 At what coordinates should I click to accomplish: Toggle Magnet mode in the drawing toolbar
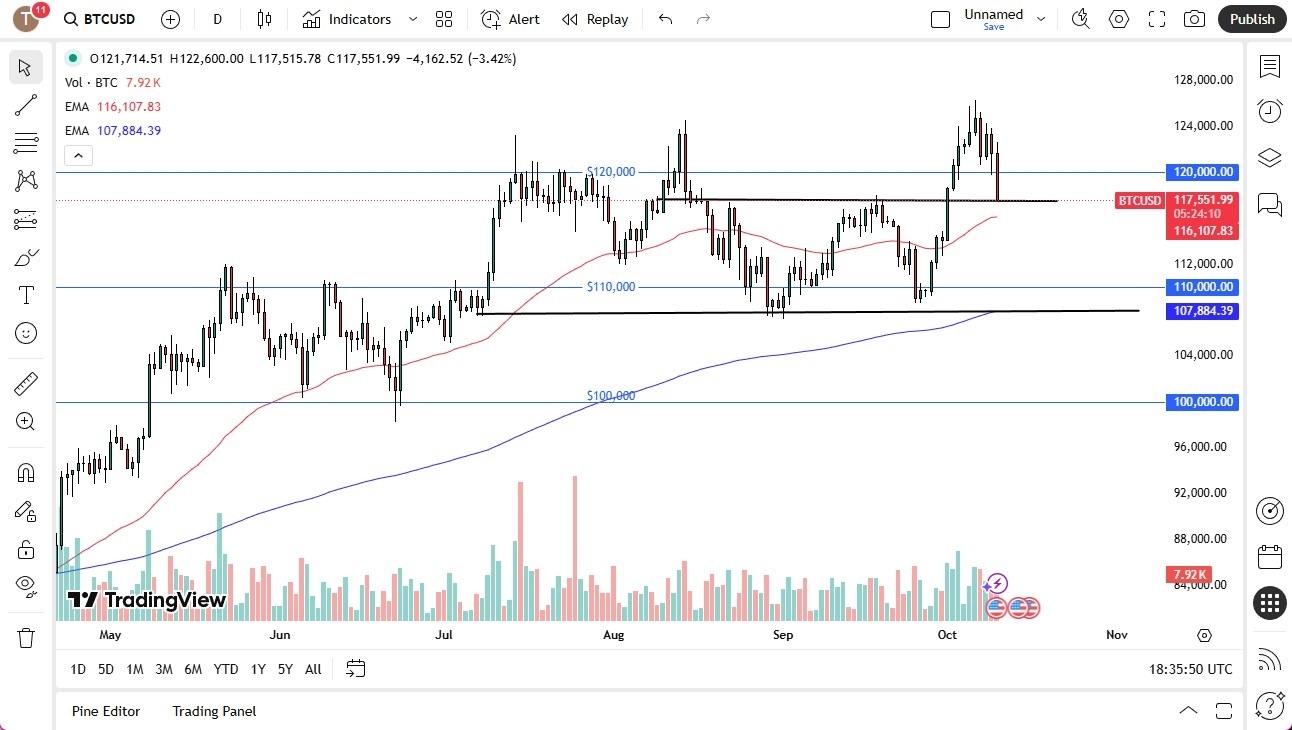pos(26,471)
